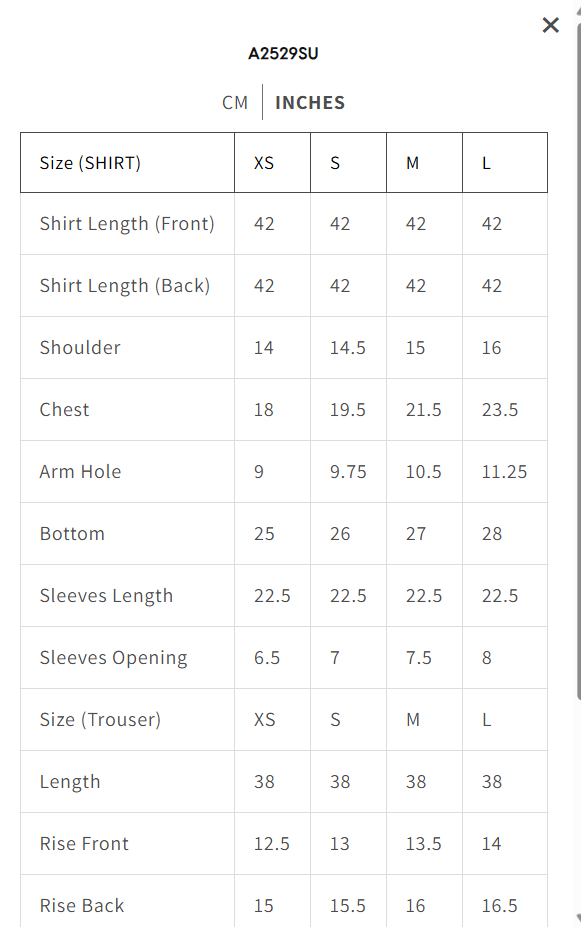Select the INCHES unit tab
Image resolution: width=581 pixels, height=927 pixels.
pos(310,102)
